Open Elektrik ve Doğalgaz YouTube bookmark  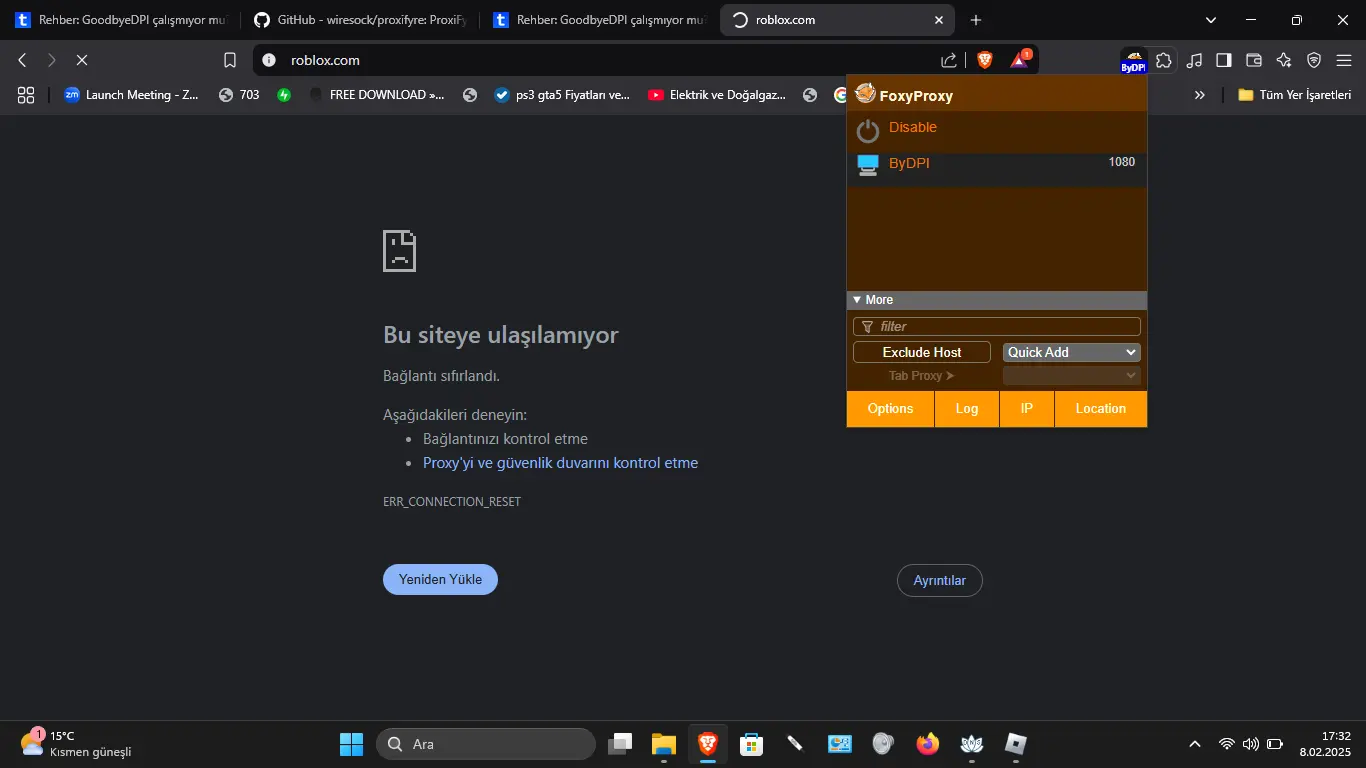(717, 95)
